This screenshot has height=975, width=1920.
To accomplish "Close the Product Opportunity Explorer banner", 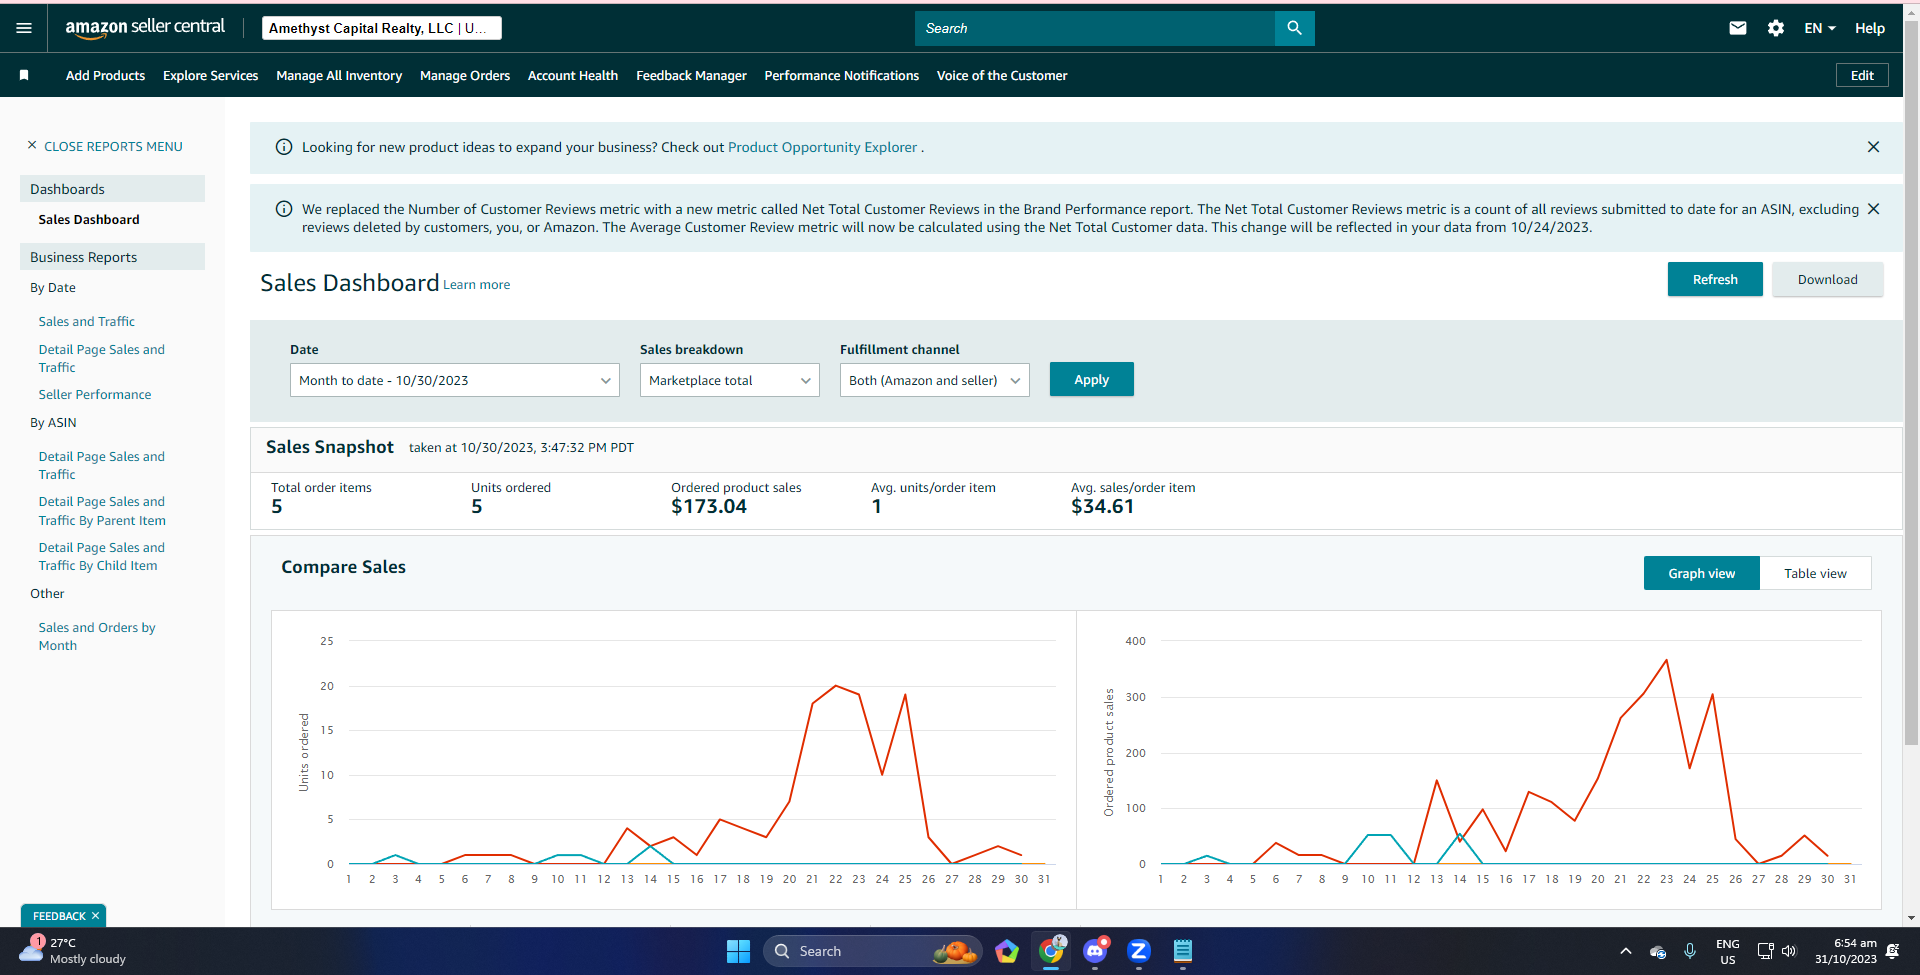I will coord(1873,147).
